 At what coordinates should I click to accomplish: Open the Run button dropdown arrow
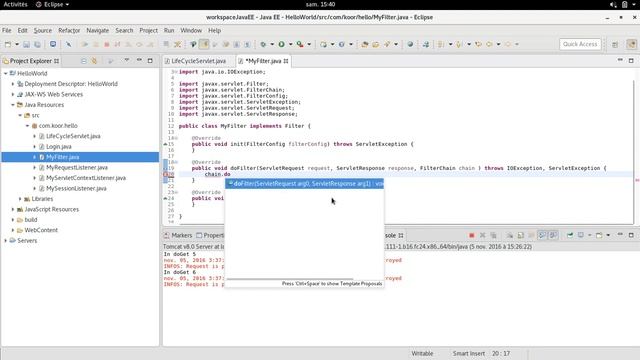pyautogui.click(x=291, y=44)
